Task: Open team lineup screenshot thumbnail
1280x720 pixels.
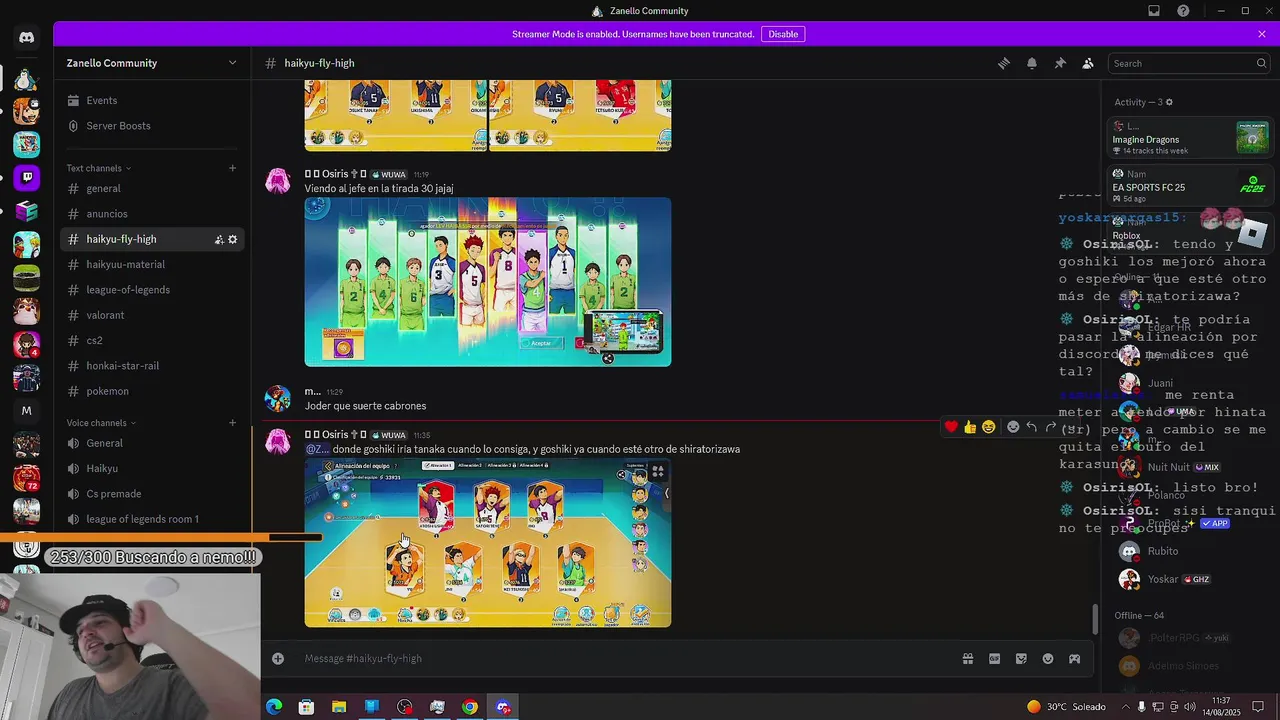Action: pos(488,543)
